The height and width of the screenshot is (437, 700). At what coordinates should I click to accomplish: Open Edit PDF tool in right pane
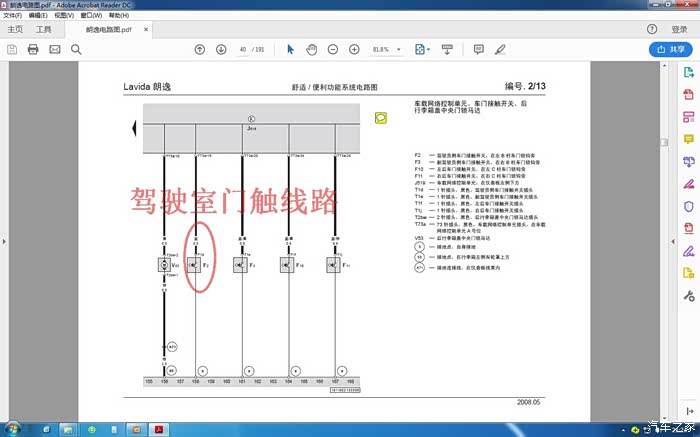[x=688, y=117]
